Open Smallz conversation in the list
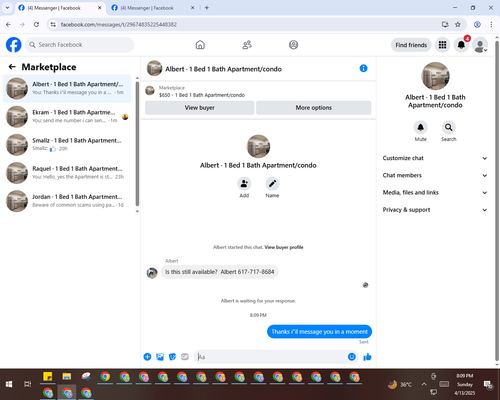Viewport: 500px width, 400px height. point(67,145)
